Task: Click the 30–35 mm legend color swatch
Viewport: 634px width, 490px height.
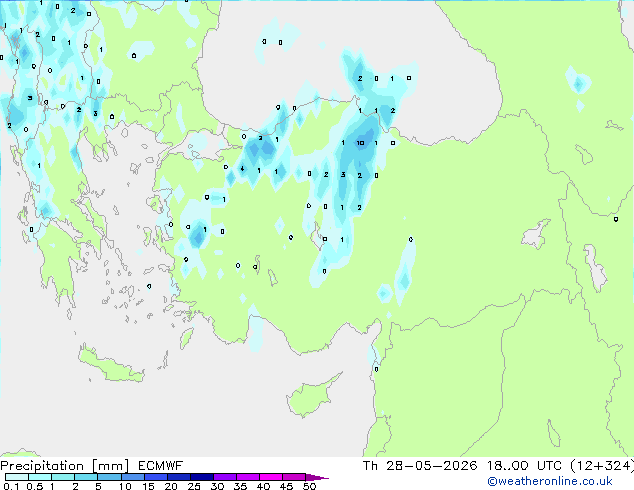Action: pos(225,477)
